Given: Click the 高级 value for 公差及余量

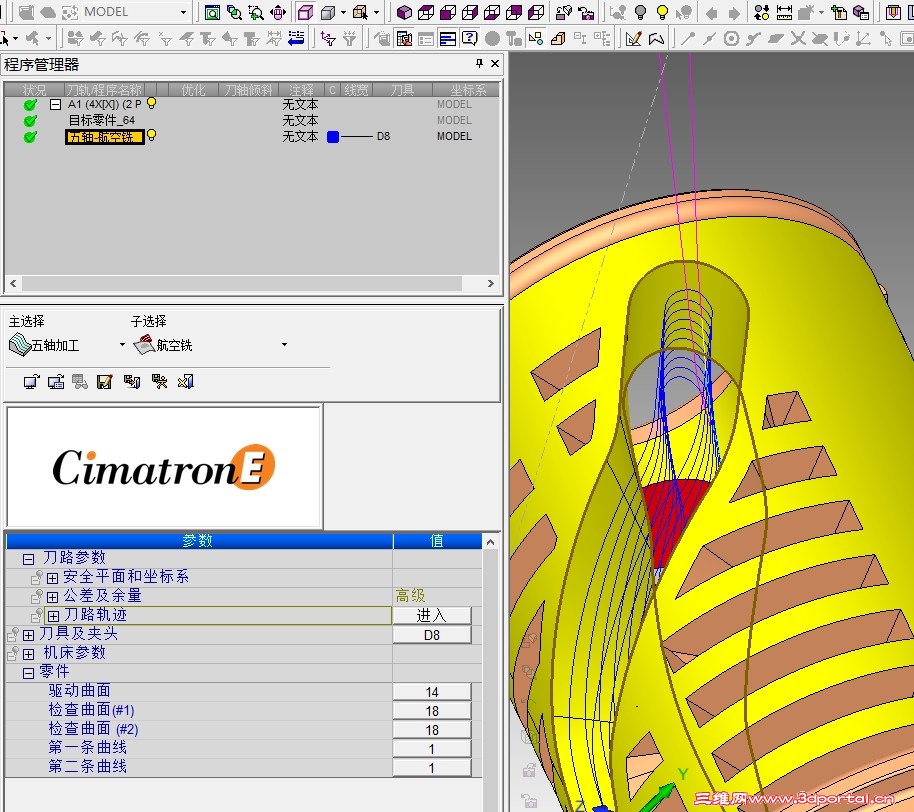Looking at the screenshot, I should (410, 596).
